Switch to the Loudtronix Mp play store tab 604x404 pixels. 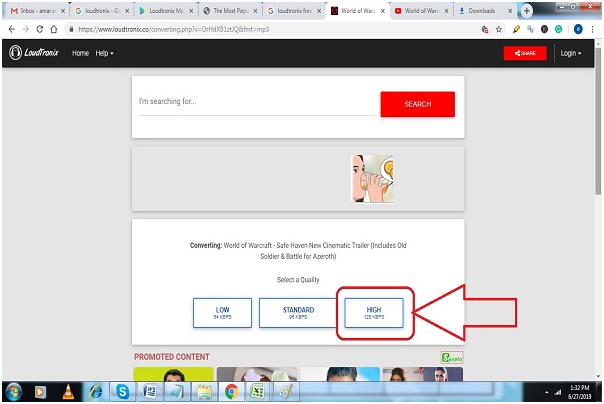point(166,11)
